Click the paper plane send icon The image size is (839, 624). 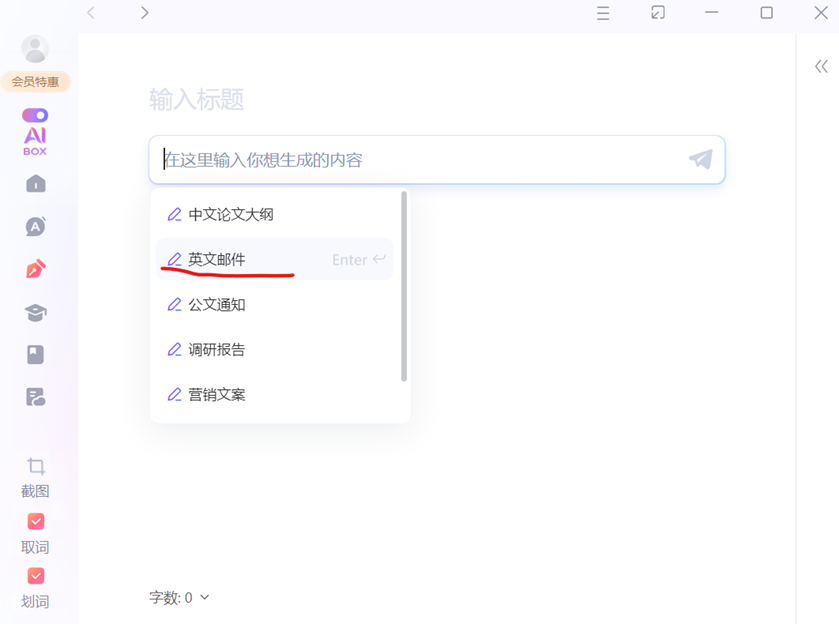pos(700,160)
